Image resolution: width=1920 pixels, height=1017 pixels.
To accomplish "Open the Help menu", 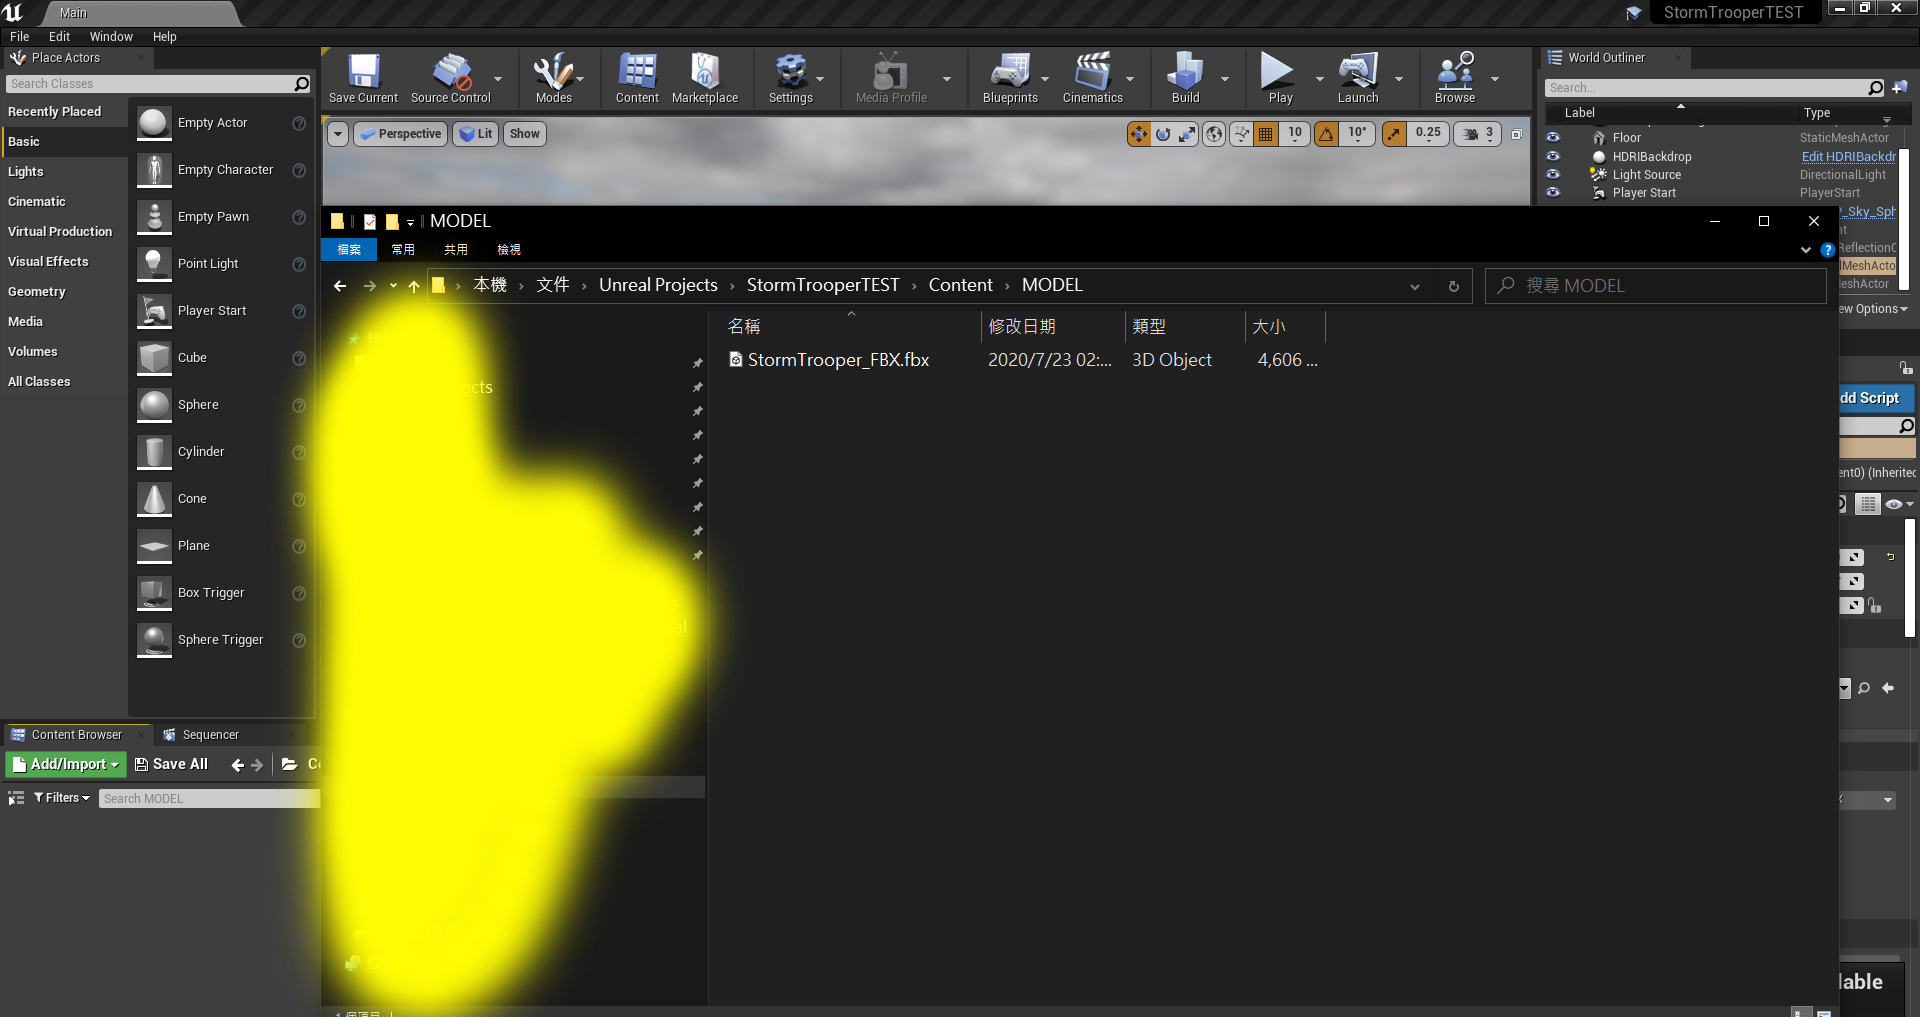I will click(x=165, y=37).
